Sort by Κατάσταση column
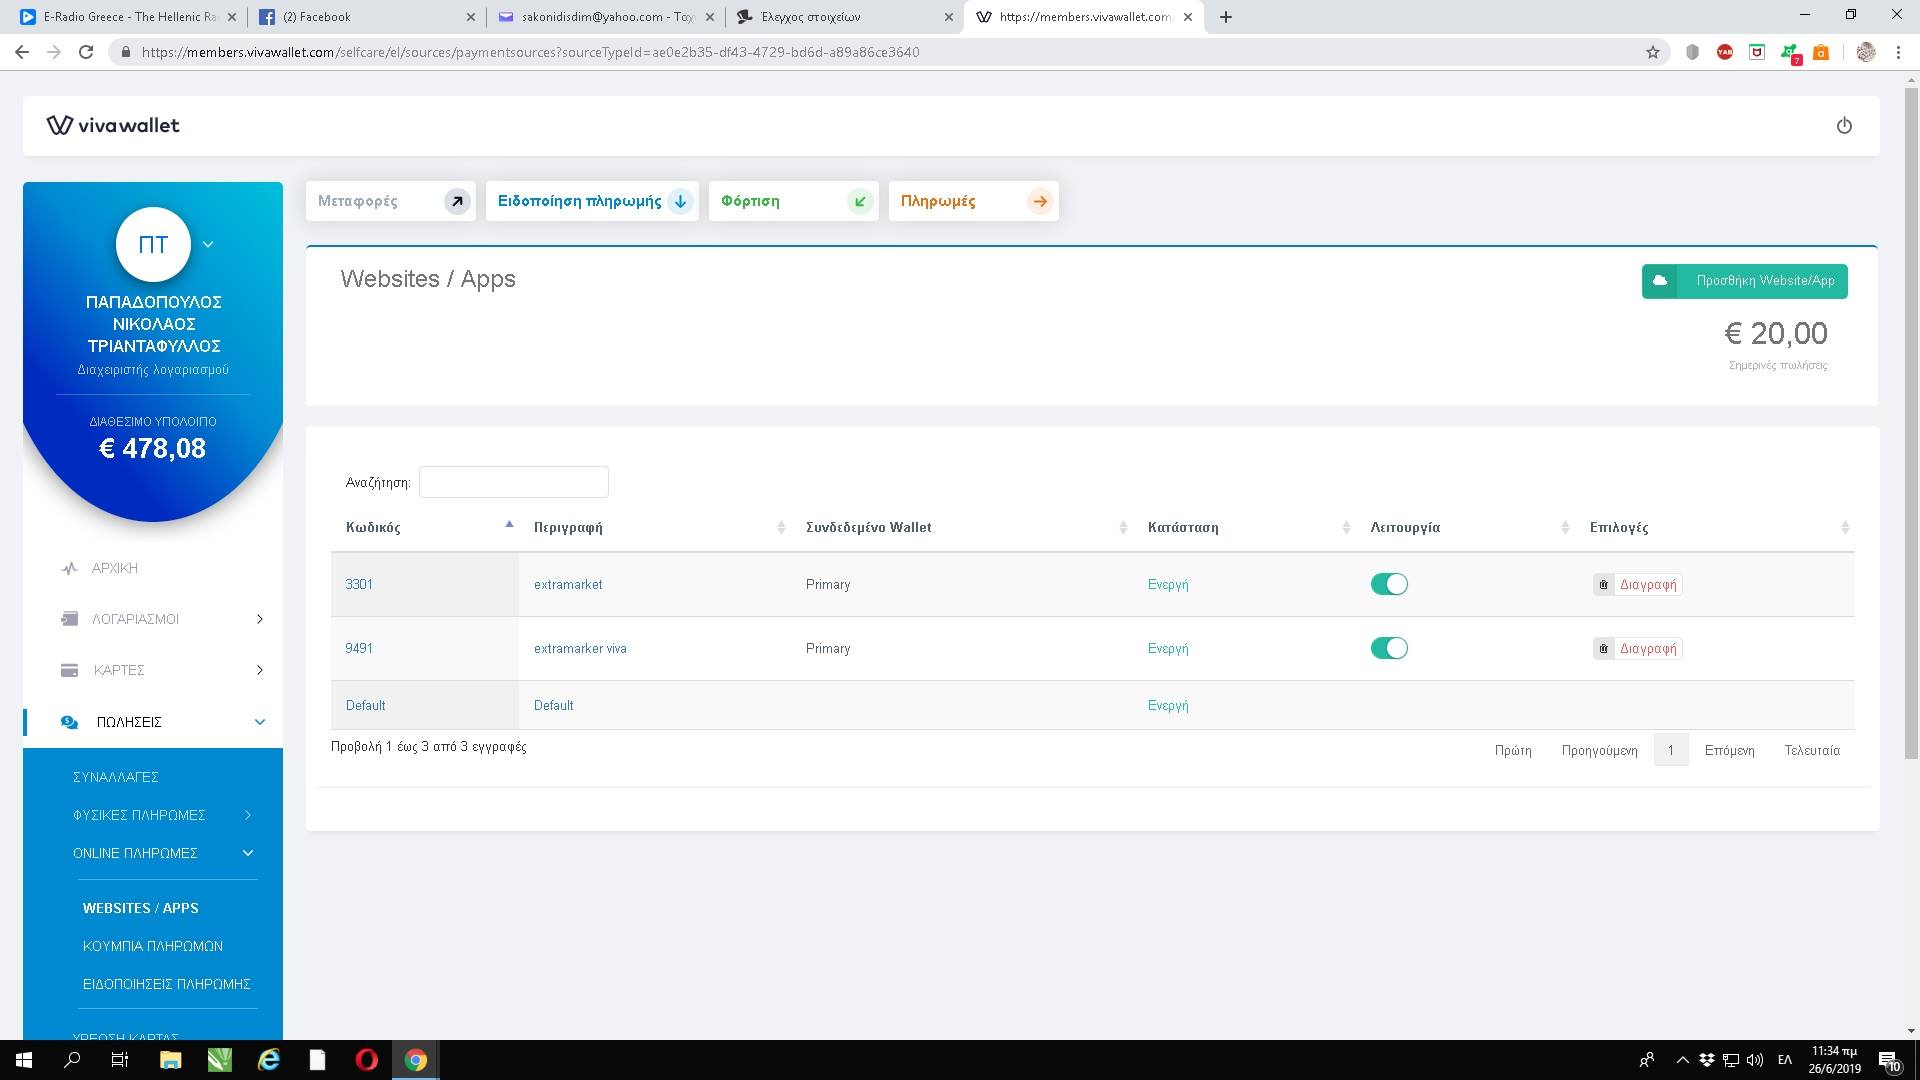This screenshot has height=1080, width=1920. tap(1248, 527)
